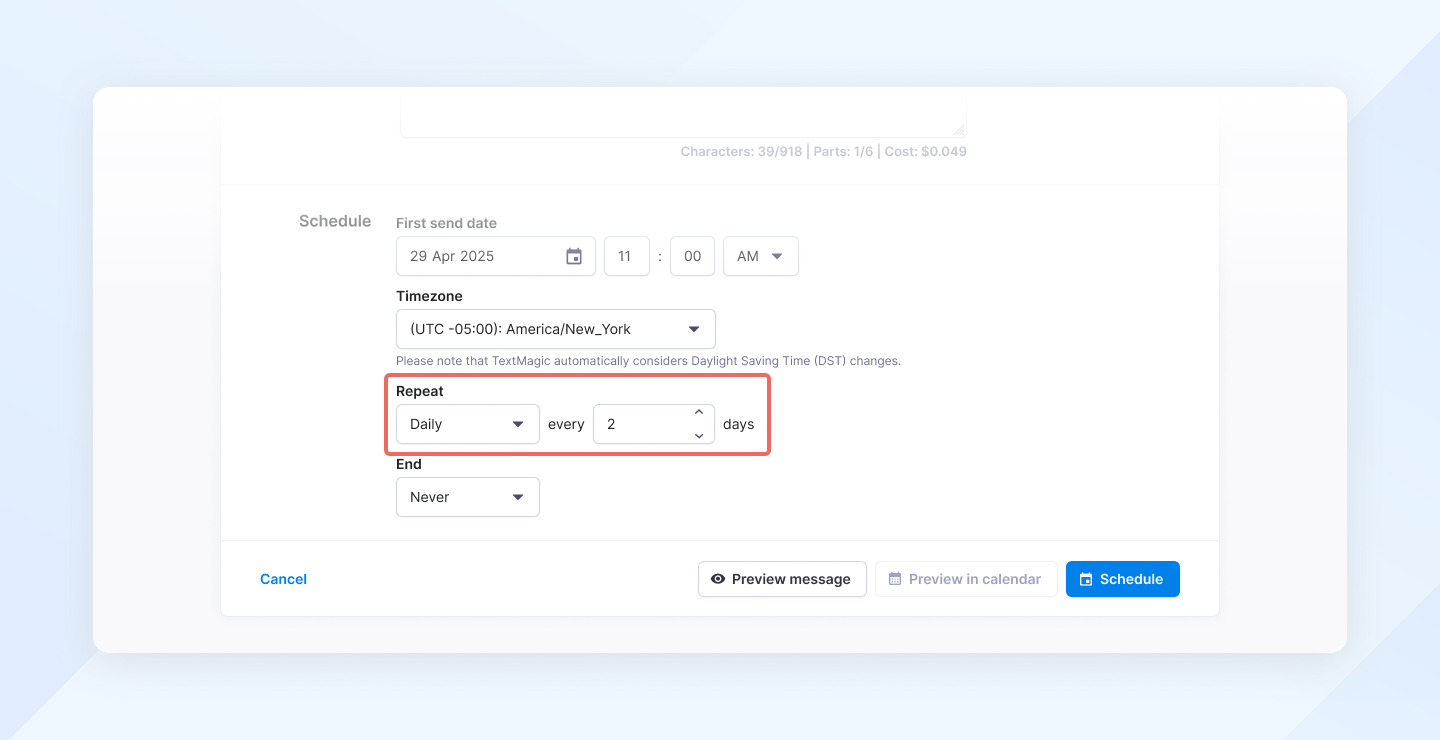Viewport: 1440px width, 740px height.
Task: Click the Preview message button label
Action: [791, 579]
